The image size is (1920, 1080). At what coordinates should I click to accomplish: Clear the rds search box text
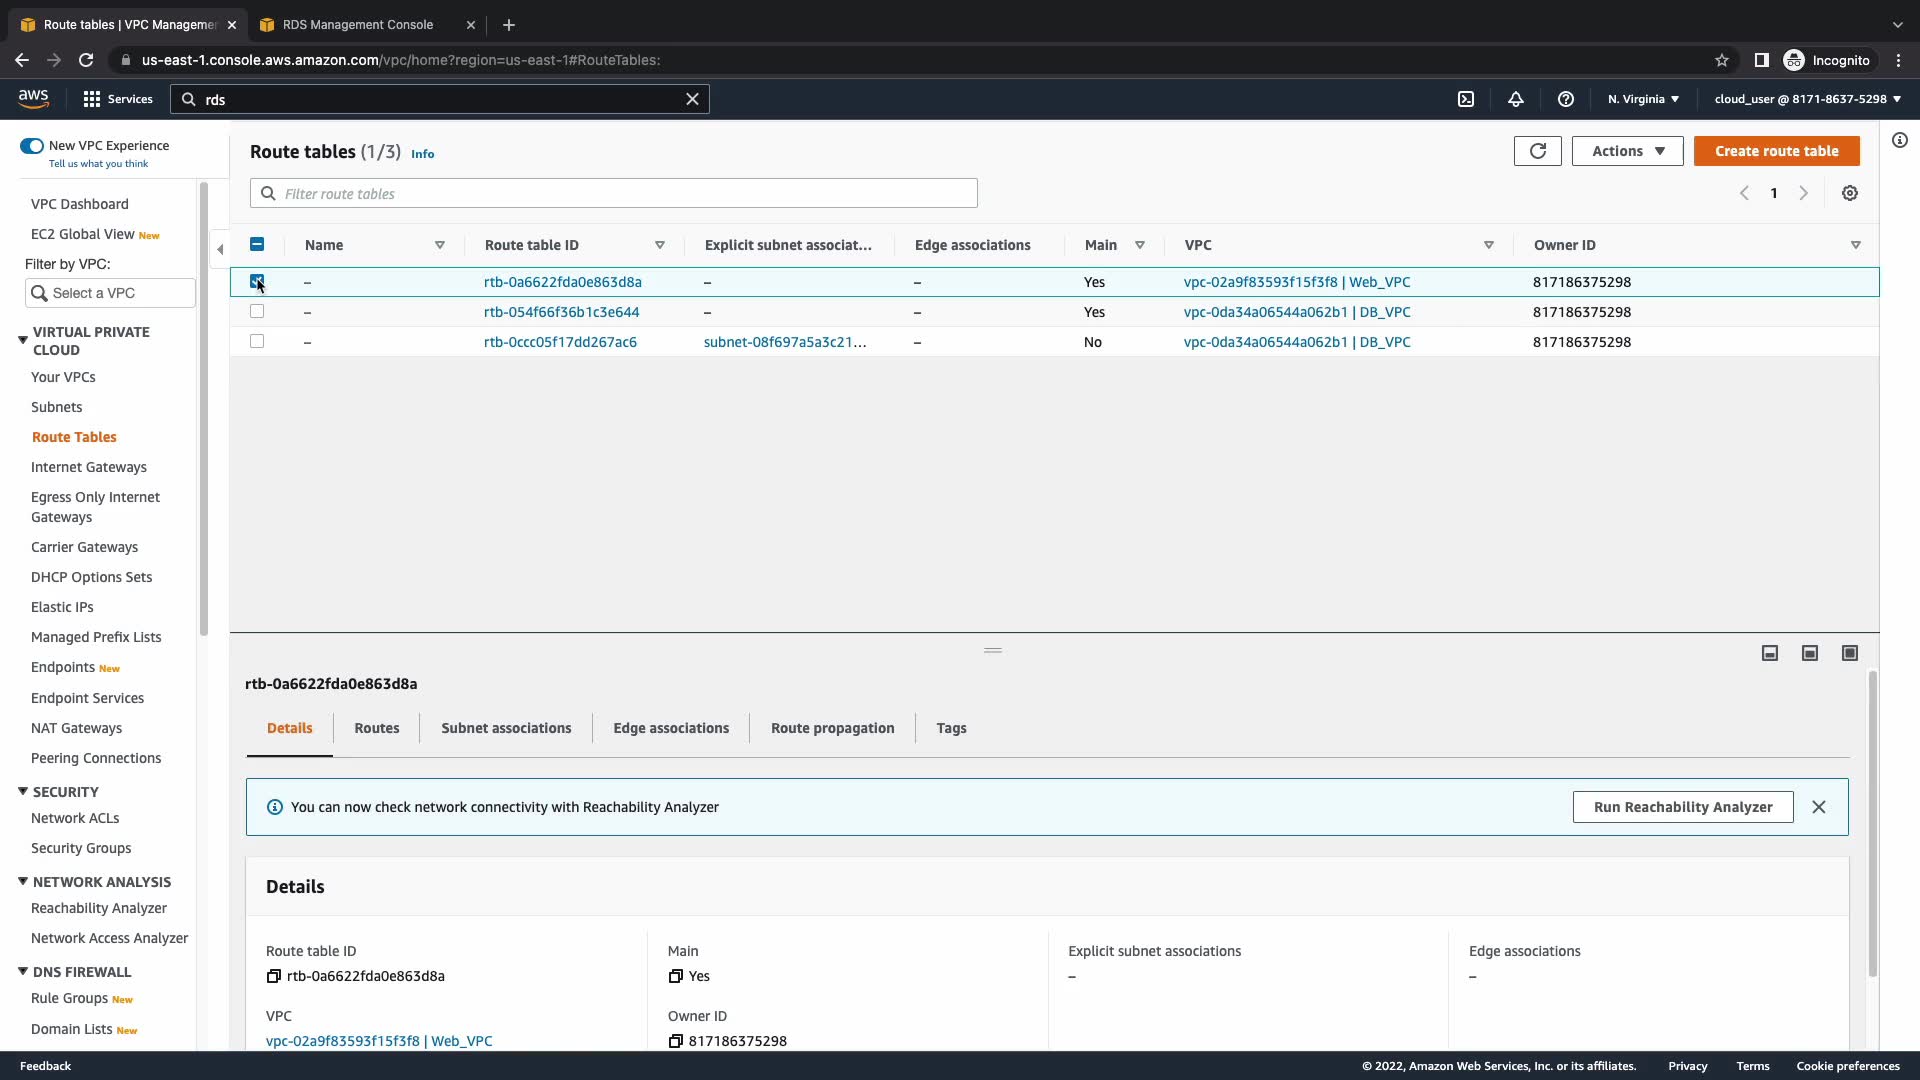pyautogui.click(x=692, y=99)
